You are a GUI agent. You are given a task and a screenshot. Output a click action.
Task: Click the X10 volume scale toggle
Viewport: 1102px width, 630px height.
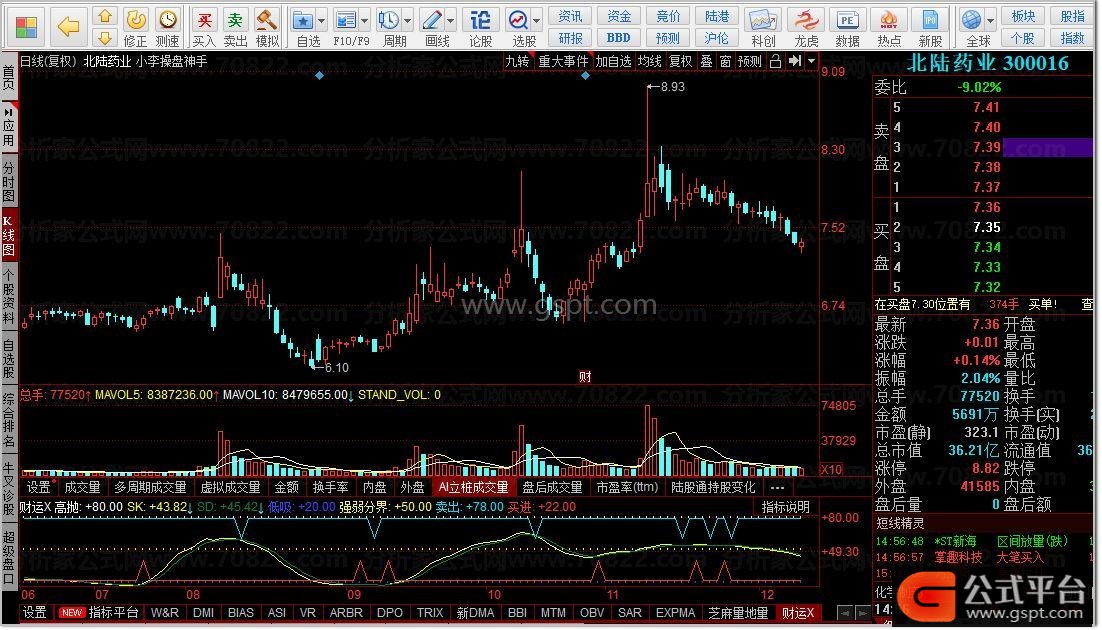832,470
